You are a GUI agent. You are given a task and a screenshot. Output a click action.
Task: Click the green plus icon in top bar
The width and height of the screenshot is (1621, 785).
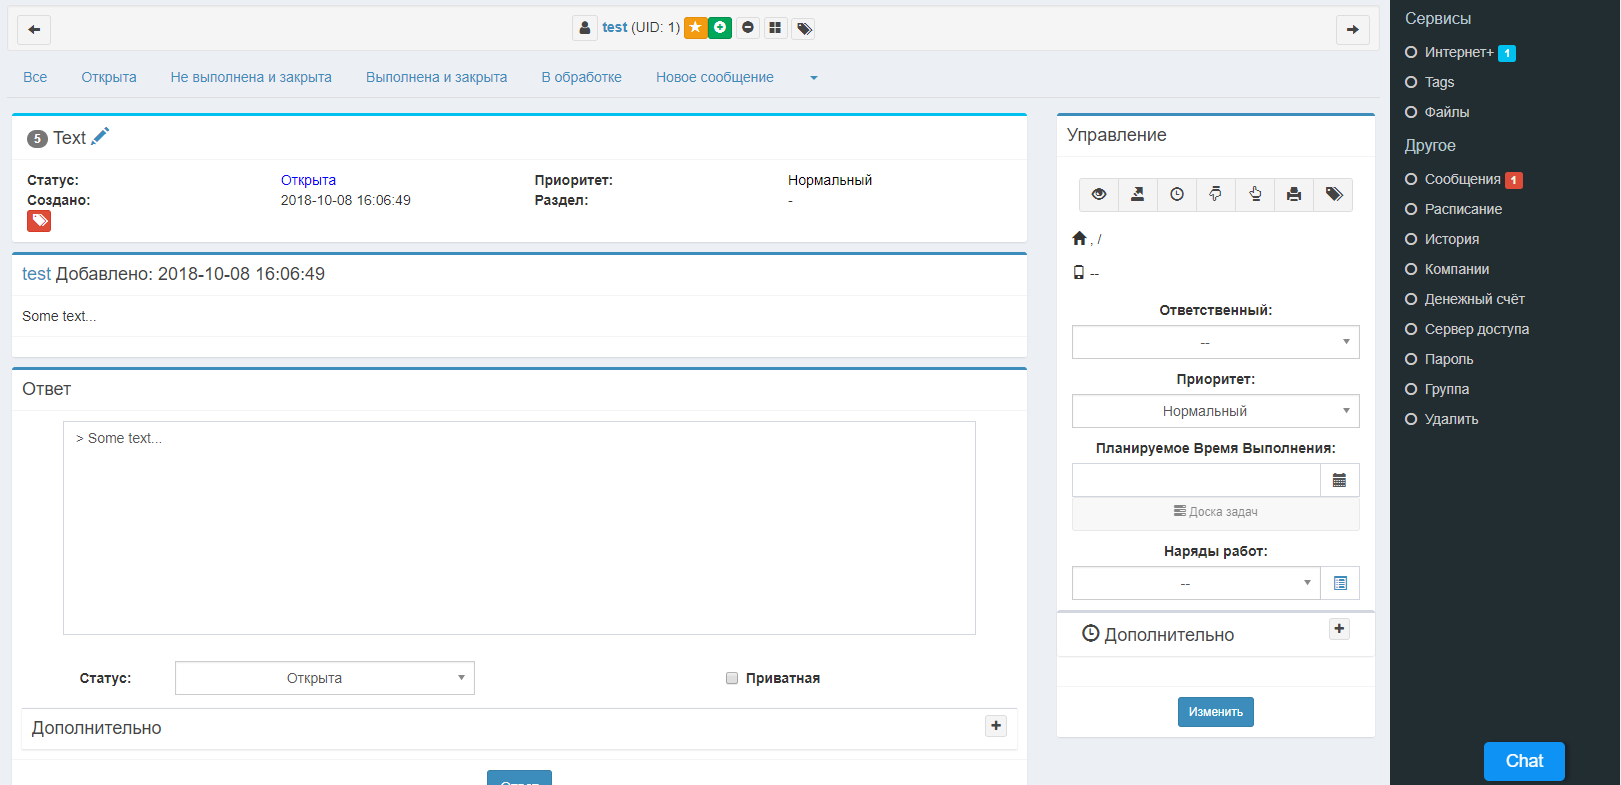tap(720, 28)
